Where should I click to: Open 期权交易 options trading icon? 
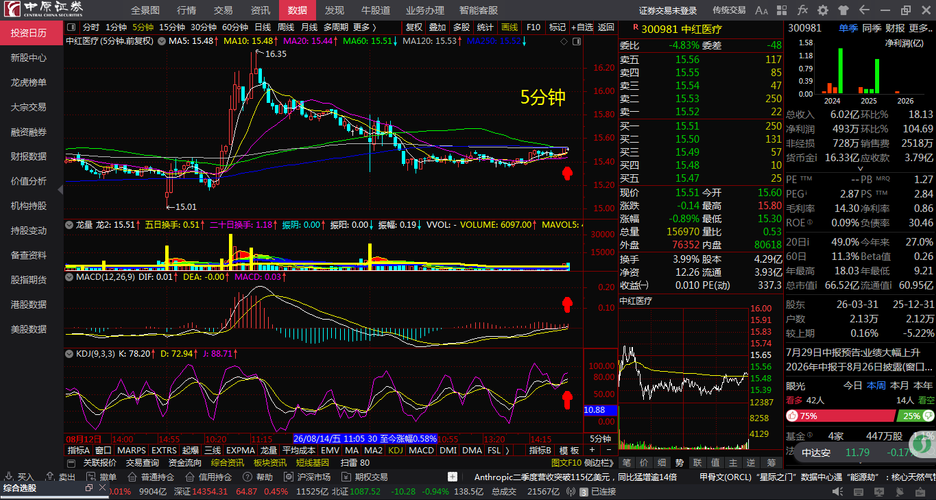[346, 477]
